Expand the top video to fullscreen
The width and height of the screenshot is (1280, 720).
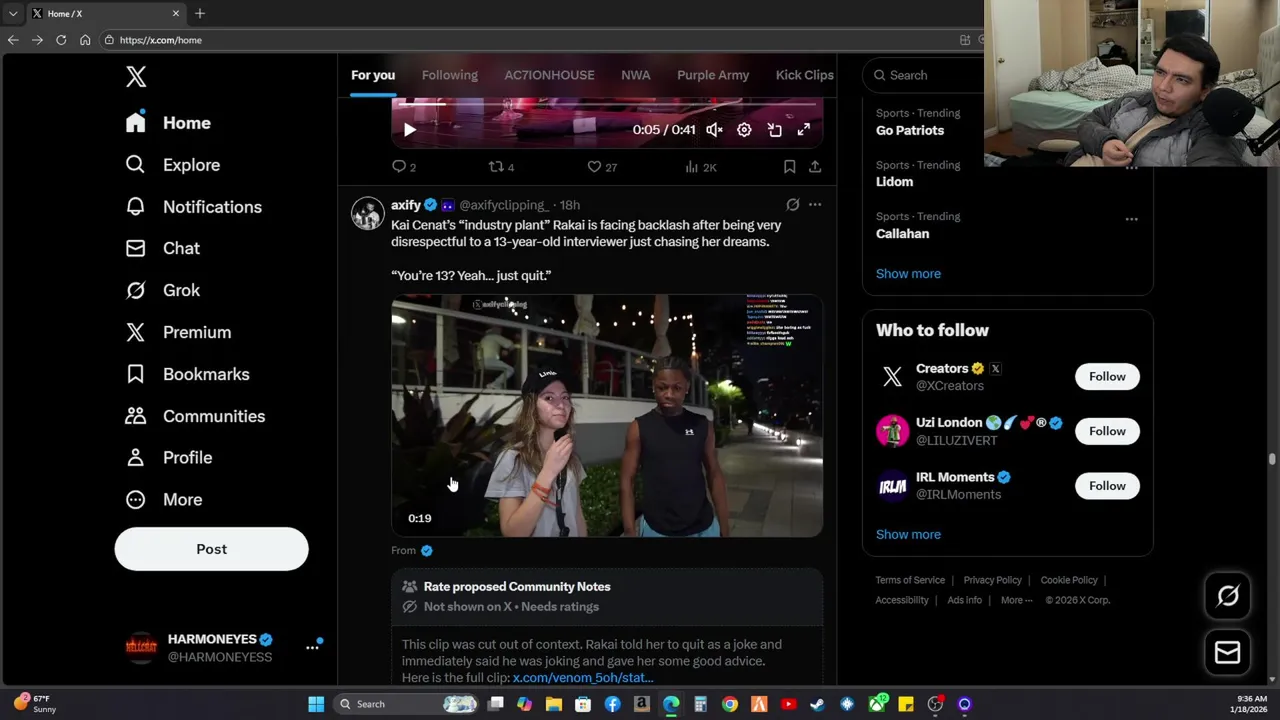click(803, 130)
